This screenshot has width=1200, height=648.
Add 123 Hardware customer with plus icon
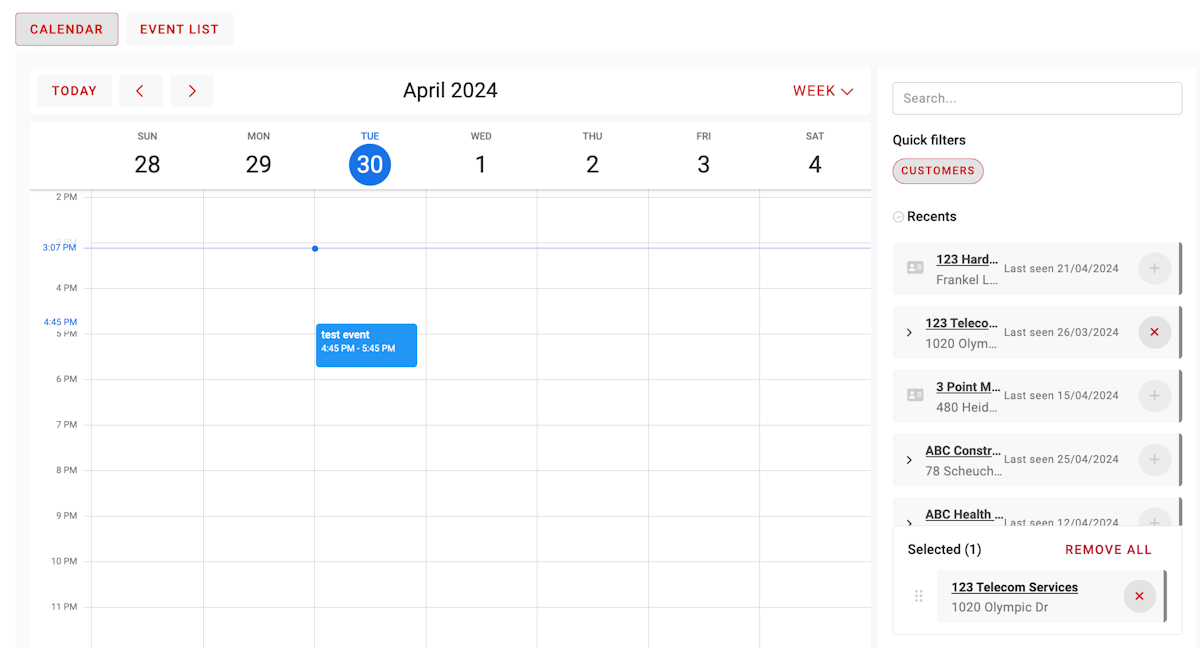(x=1154, y=268)
